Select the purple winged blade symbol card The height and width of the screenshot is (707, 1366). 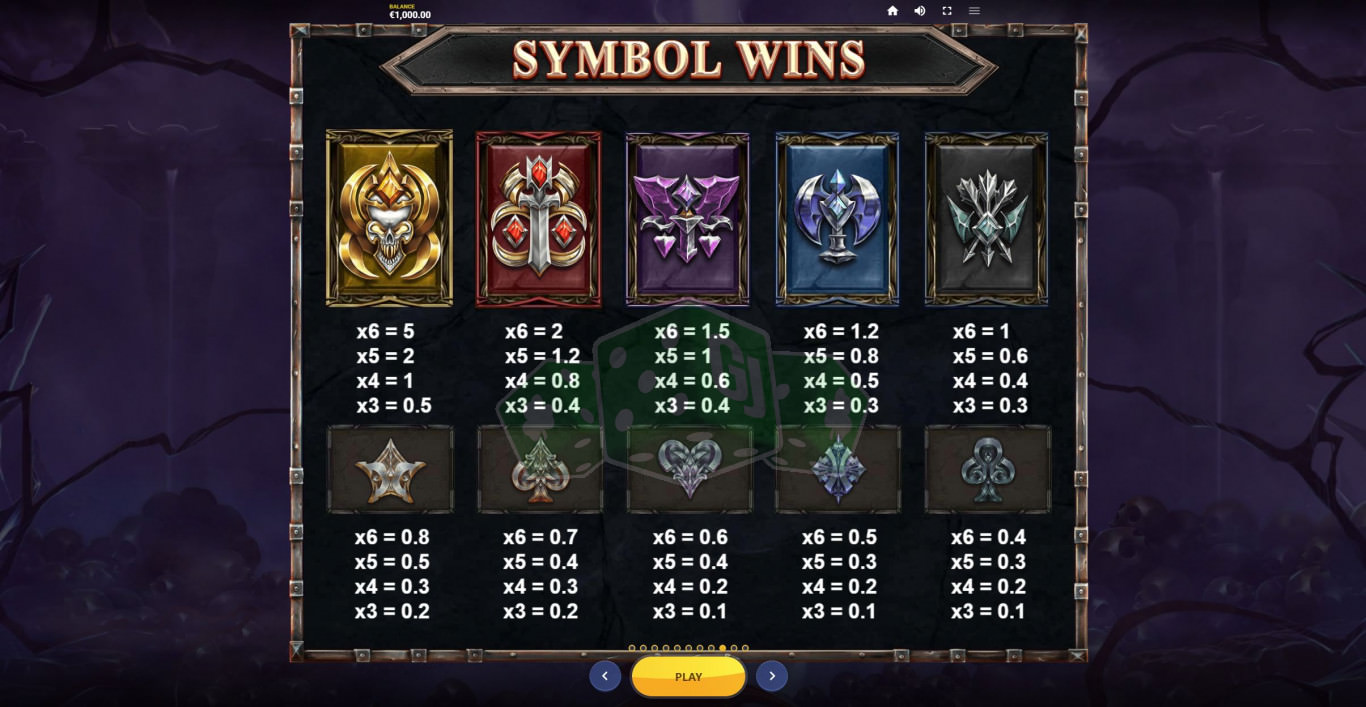coord(688,218)
